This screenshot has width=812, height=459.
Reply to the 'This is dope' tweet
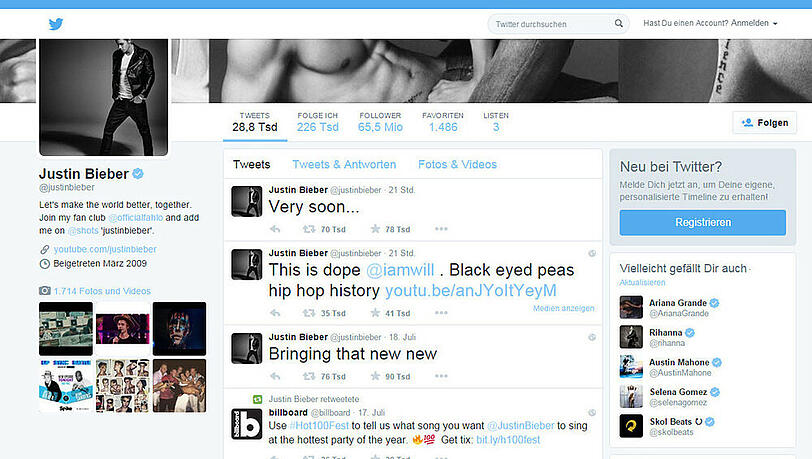point(275,313)
